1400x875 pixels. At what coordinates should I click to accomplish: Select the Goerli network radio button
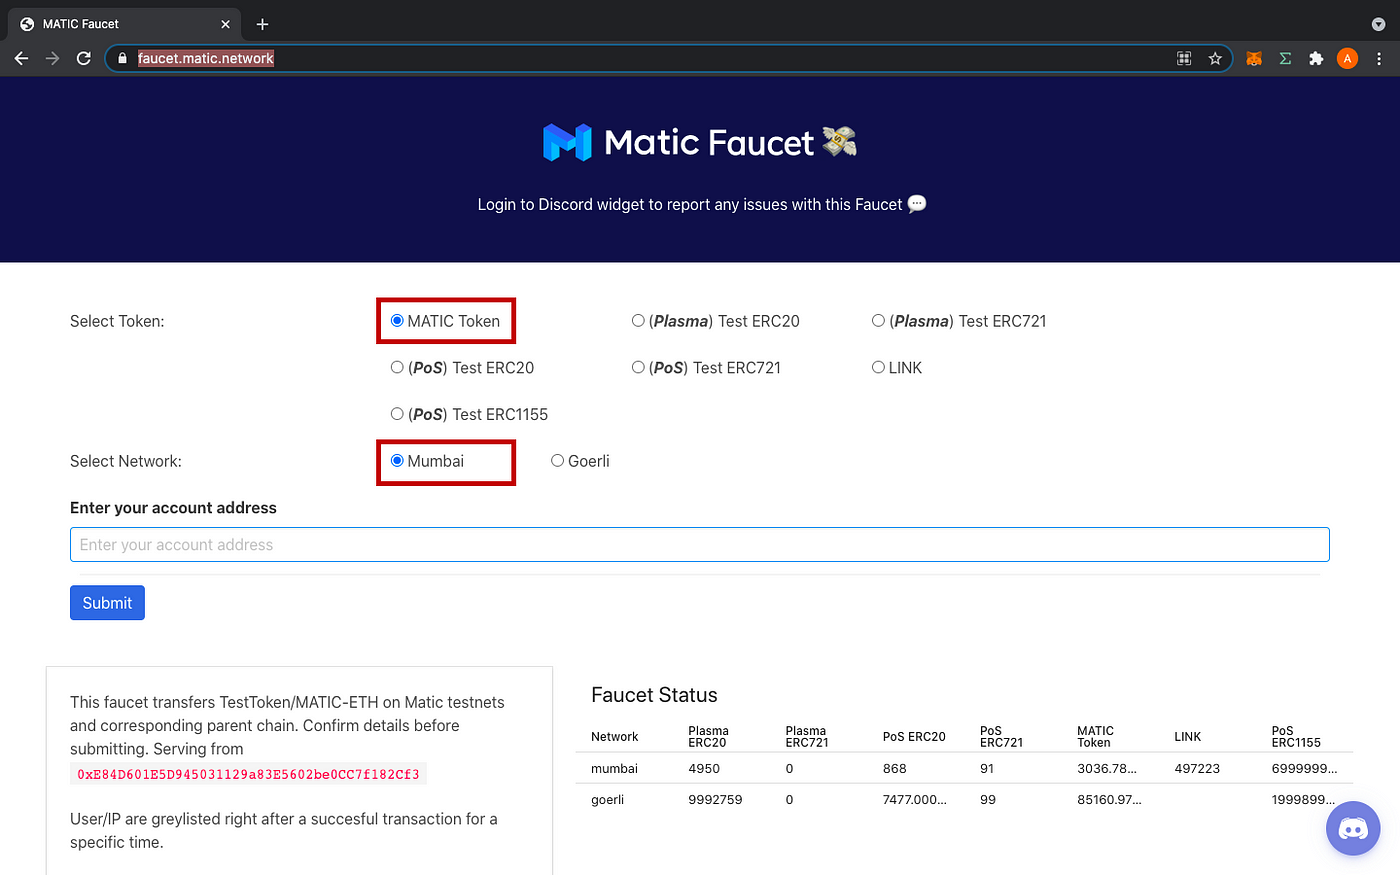click(x=557, y=461)
